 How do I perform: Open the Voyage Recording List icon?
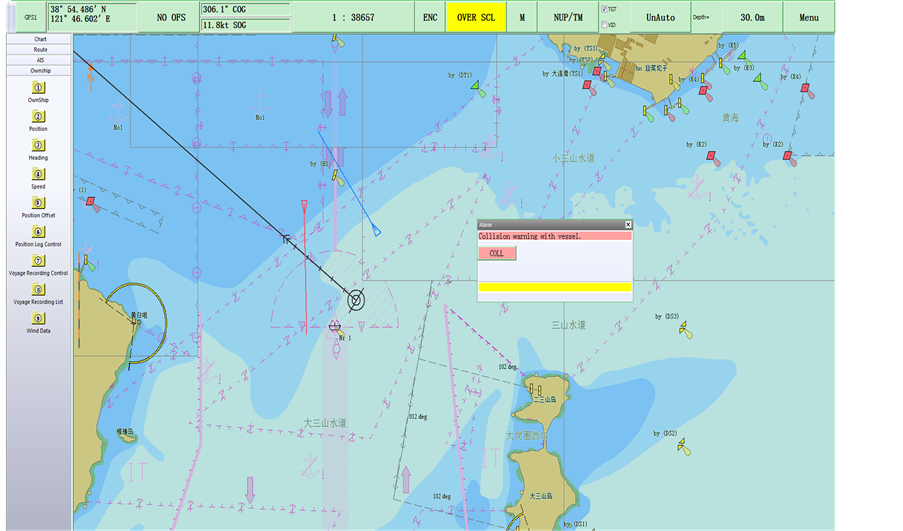pyautogui.click(x=38, y=290)
